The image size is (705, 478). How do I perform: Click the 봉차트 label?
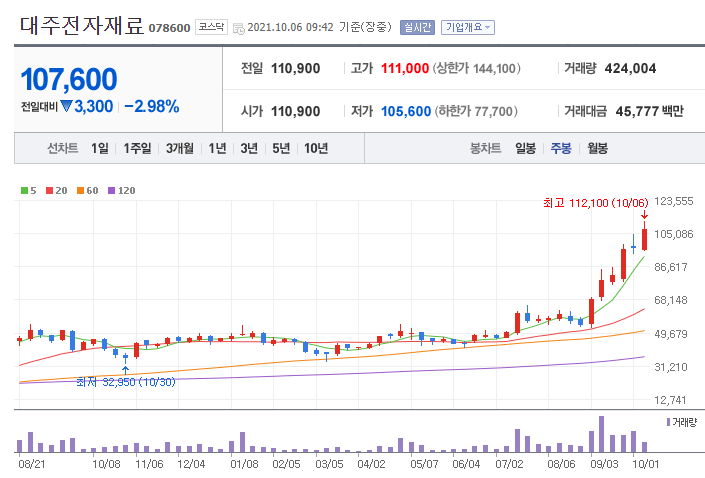[x=486, y=148]
